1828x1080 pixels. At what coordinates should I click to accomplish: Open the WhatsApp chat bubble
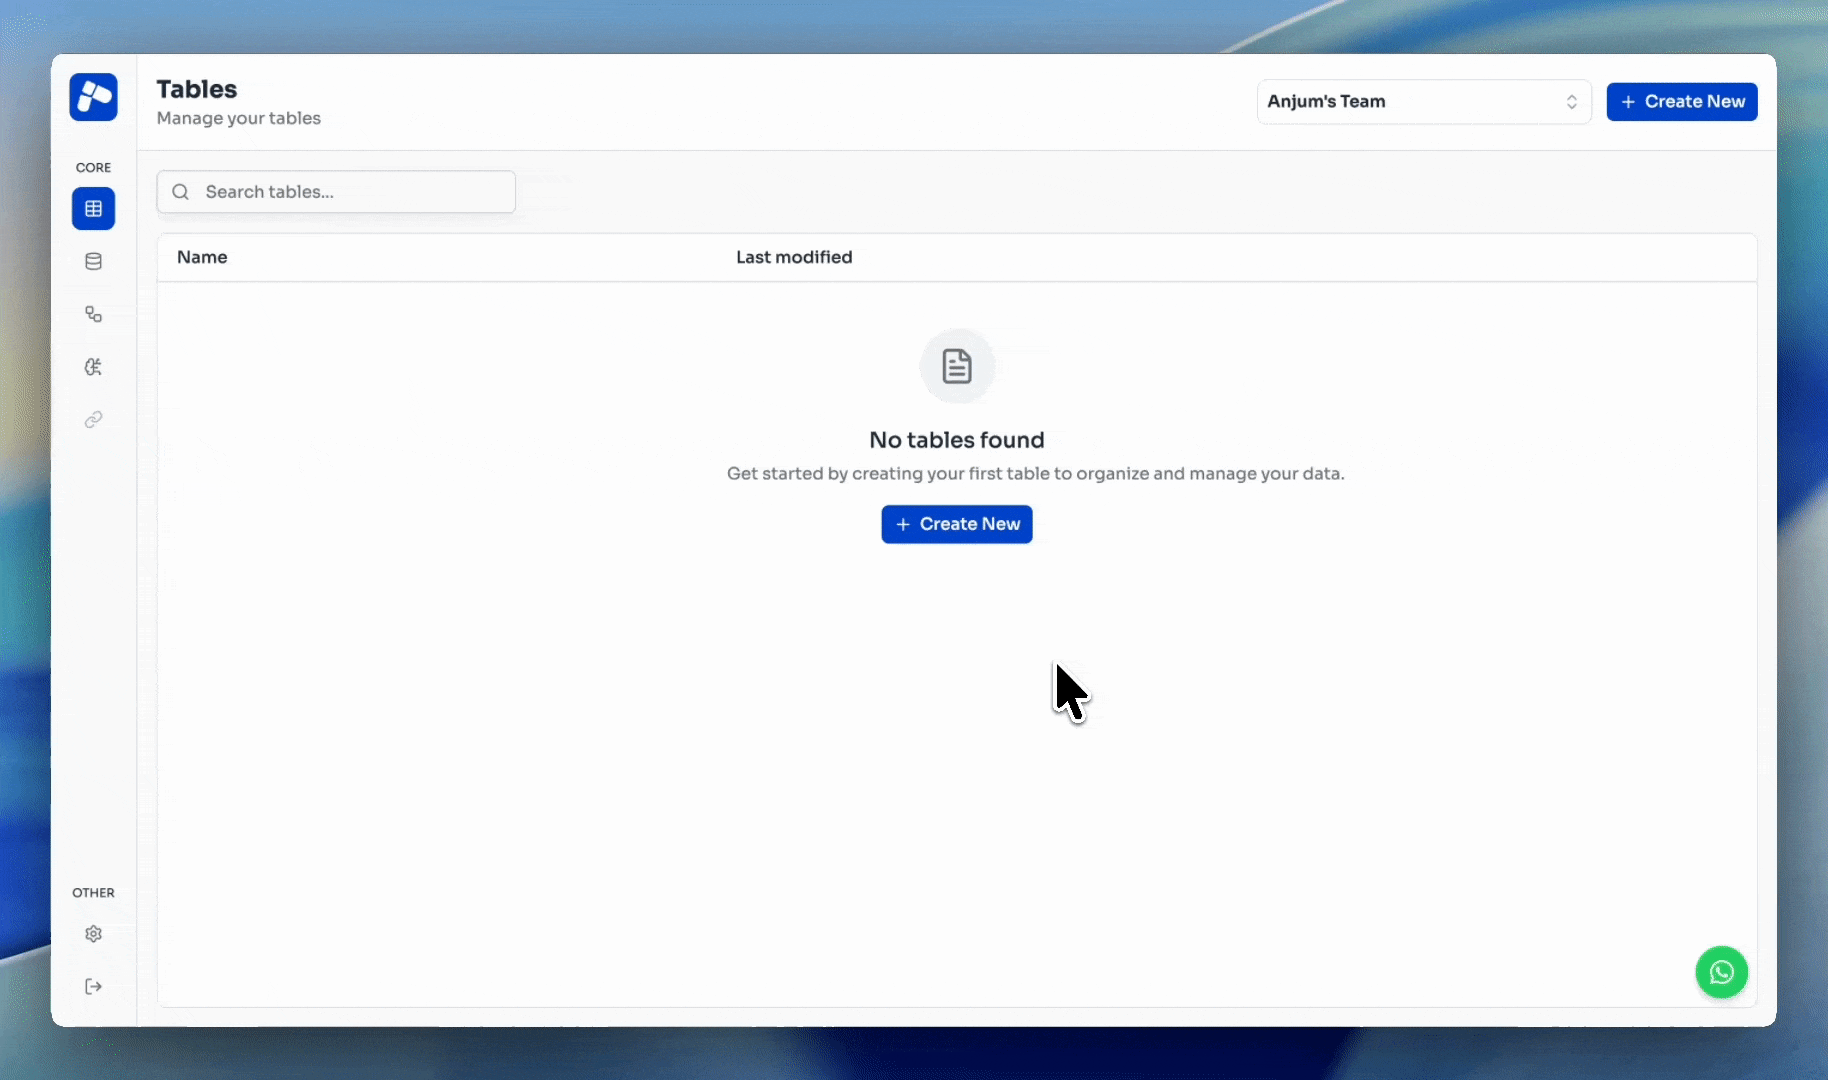[1721, 972]
